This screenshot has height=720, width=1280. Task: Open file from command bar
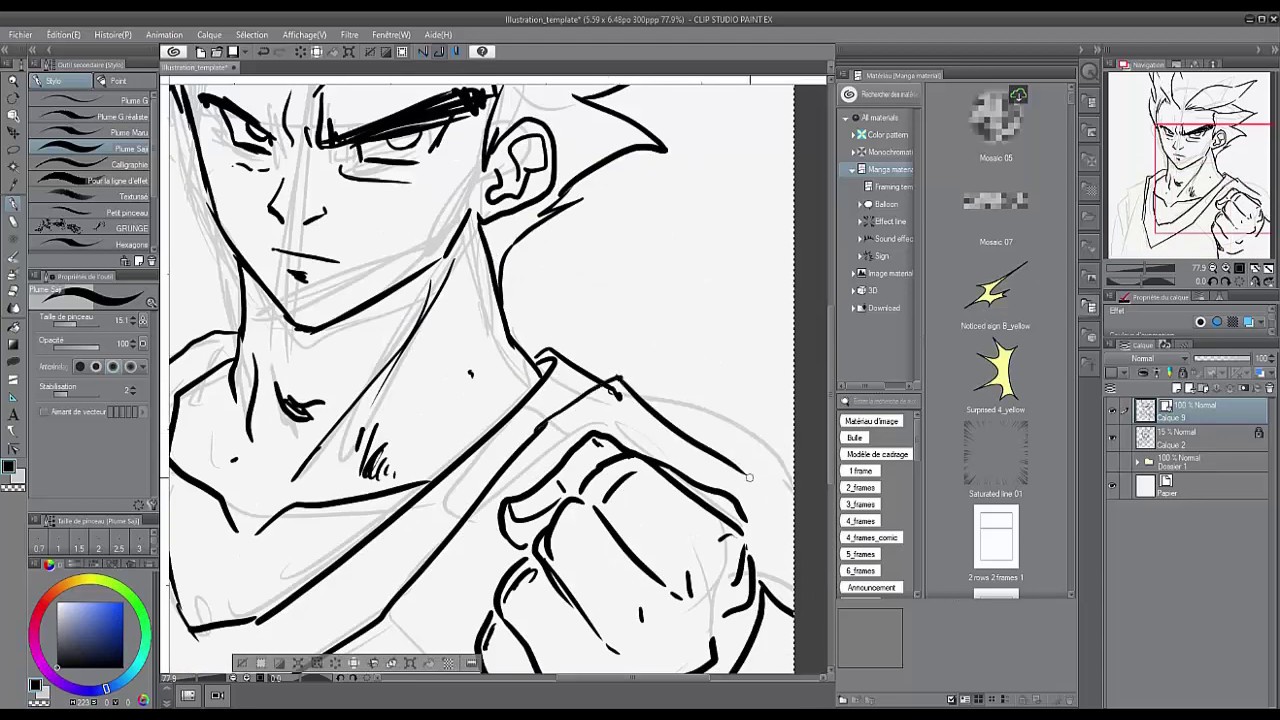[217, 52]
